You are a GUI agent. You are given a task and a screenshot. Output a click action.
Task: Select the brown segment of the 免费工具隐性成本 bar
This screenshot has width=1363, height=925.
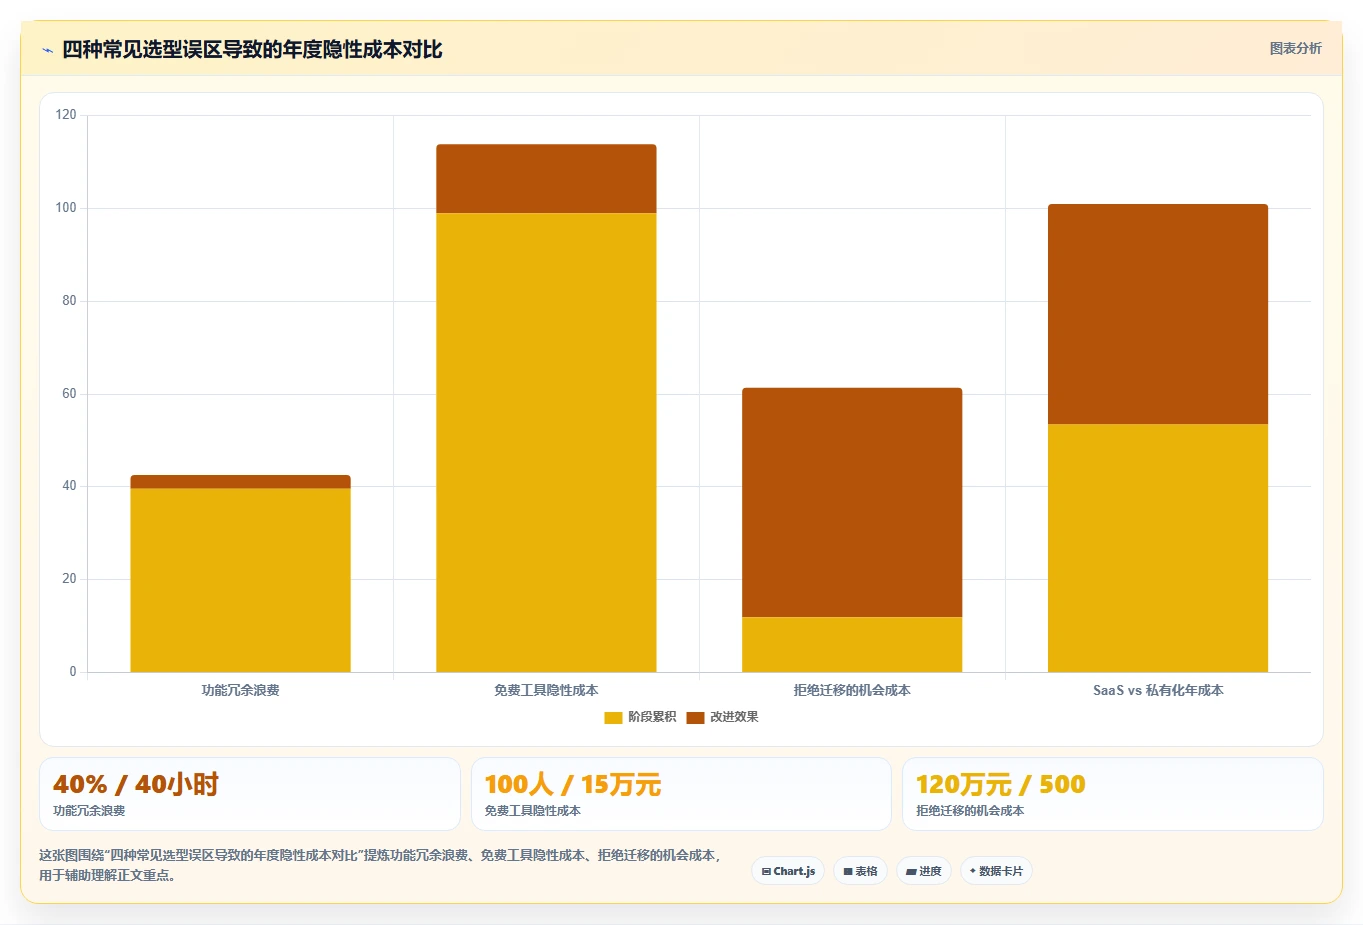coord(546,179)
